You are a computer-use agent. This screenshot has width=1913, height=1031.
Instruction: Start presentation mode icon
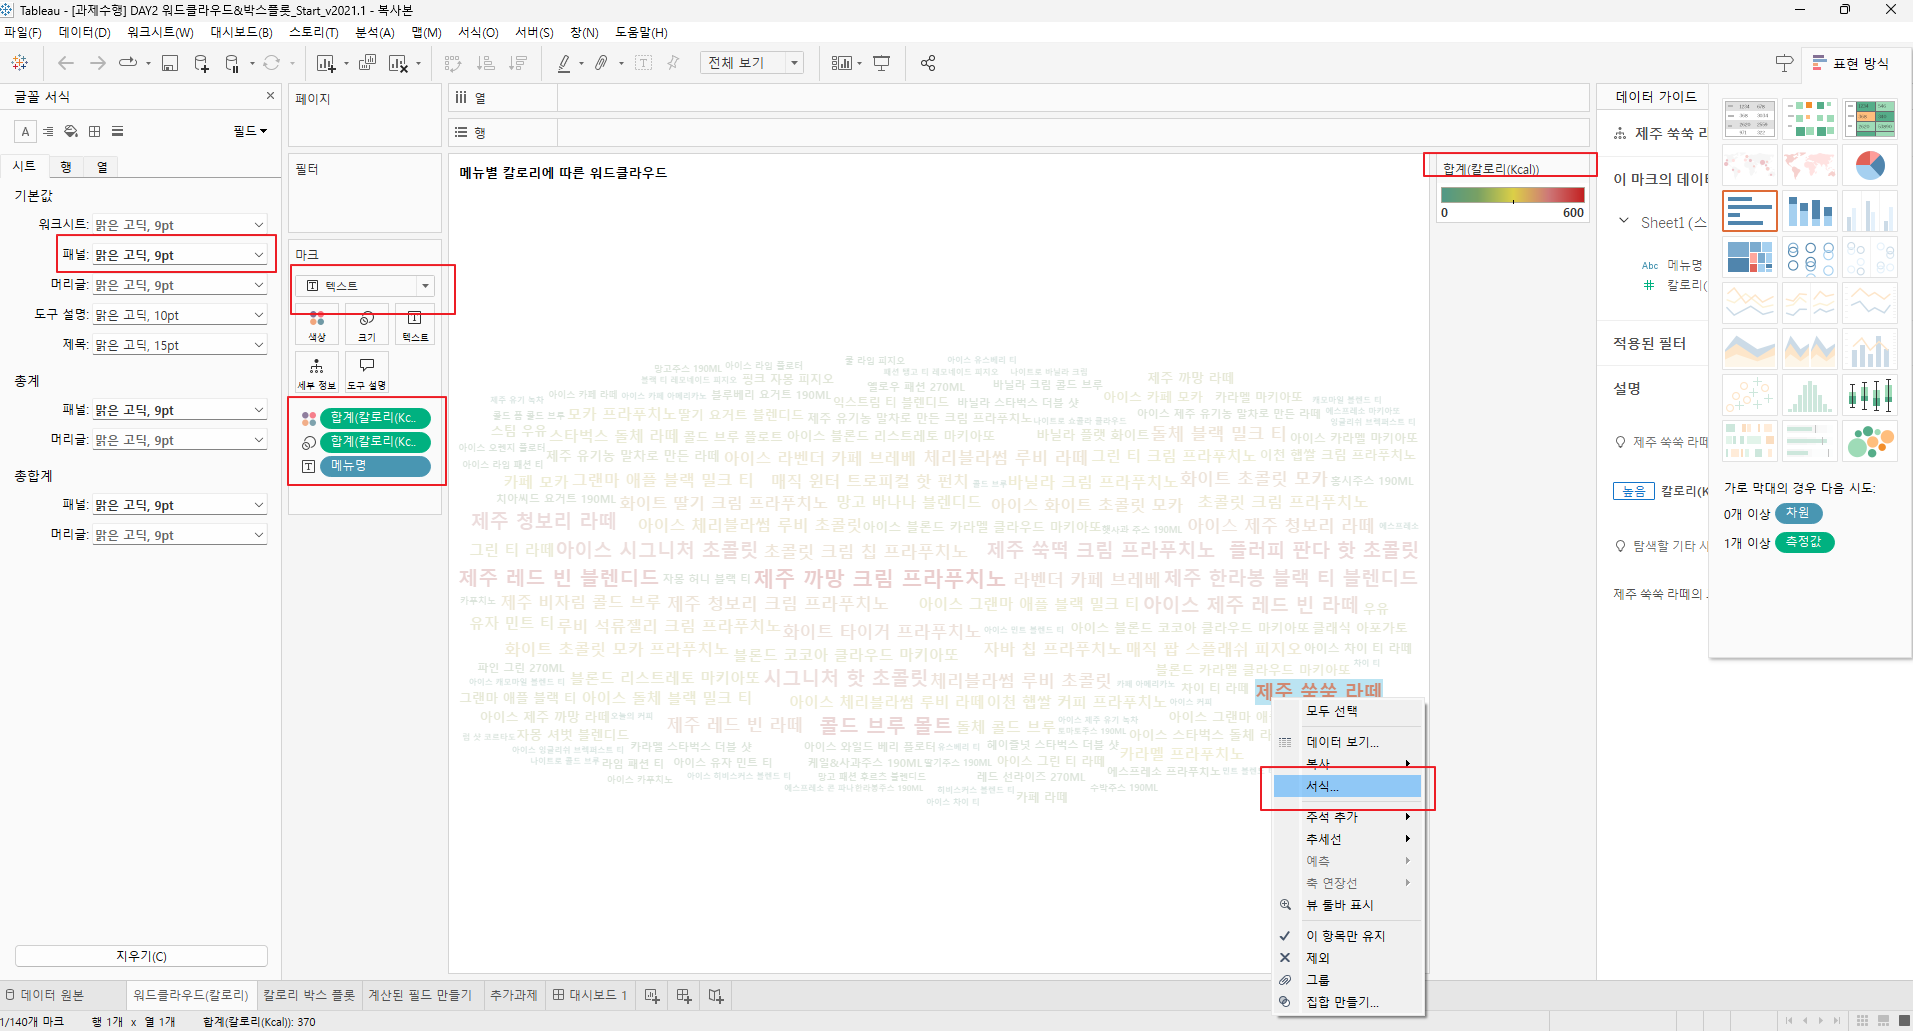click(881, 63)
